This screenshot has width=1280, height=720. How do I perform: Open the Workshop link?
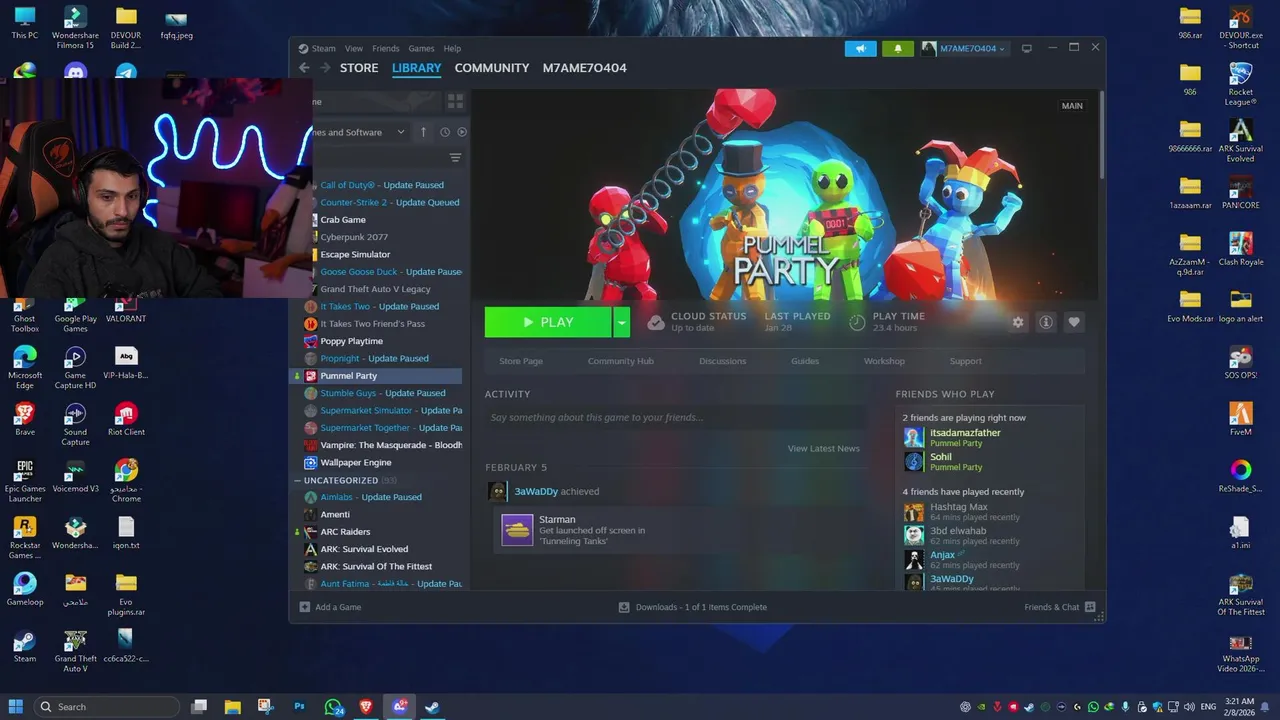tap(884, 361)
